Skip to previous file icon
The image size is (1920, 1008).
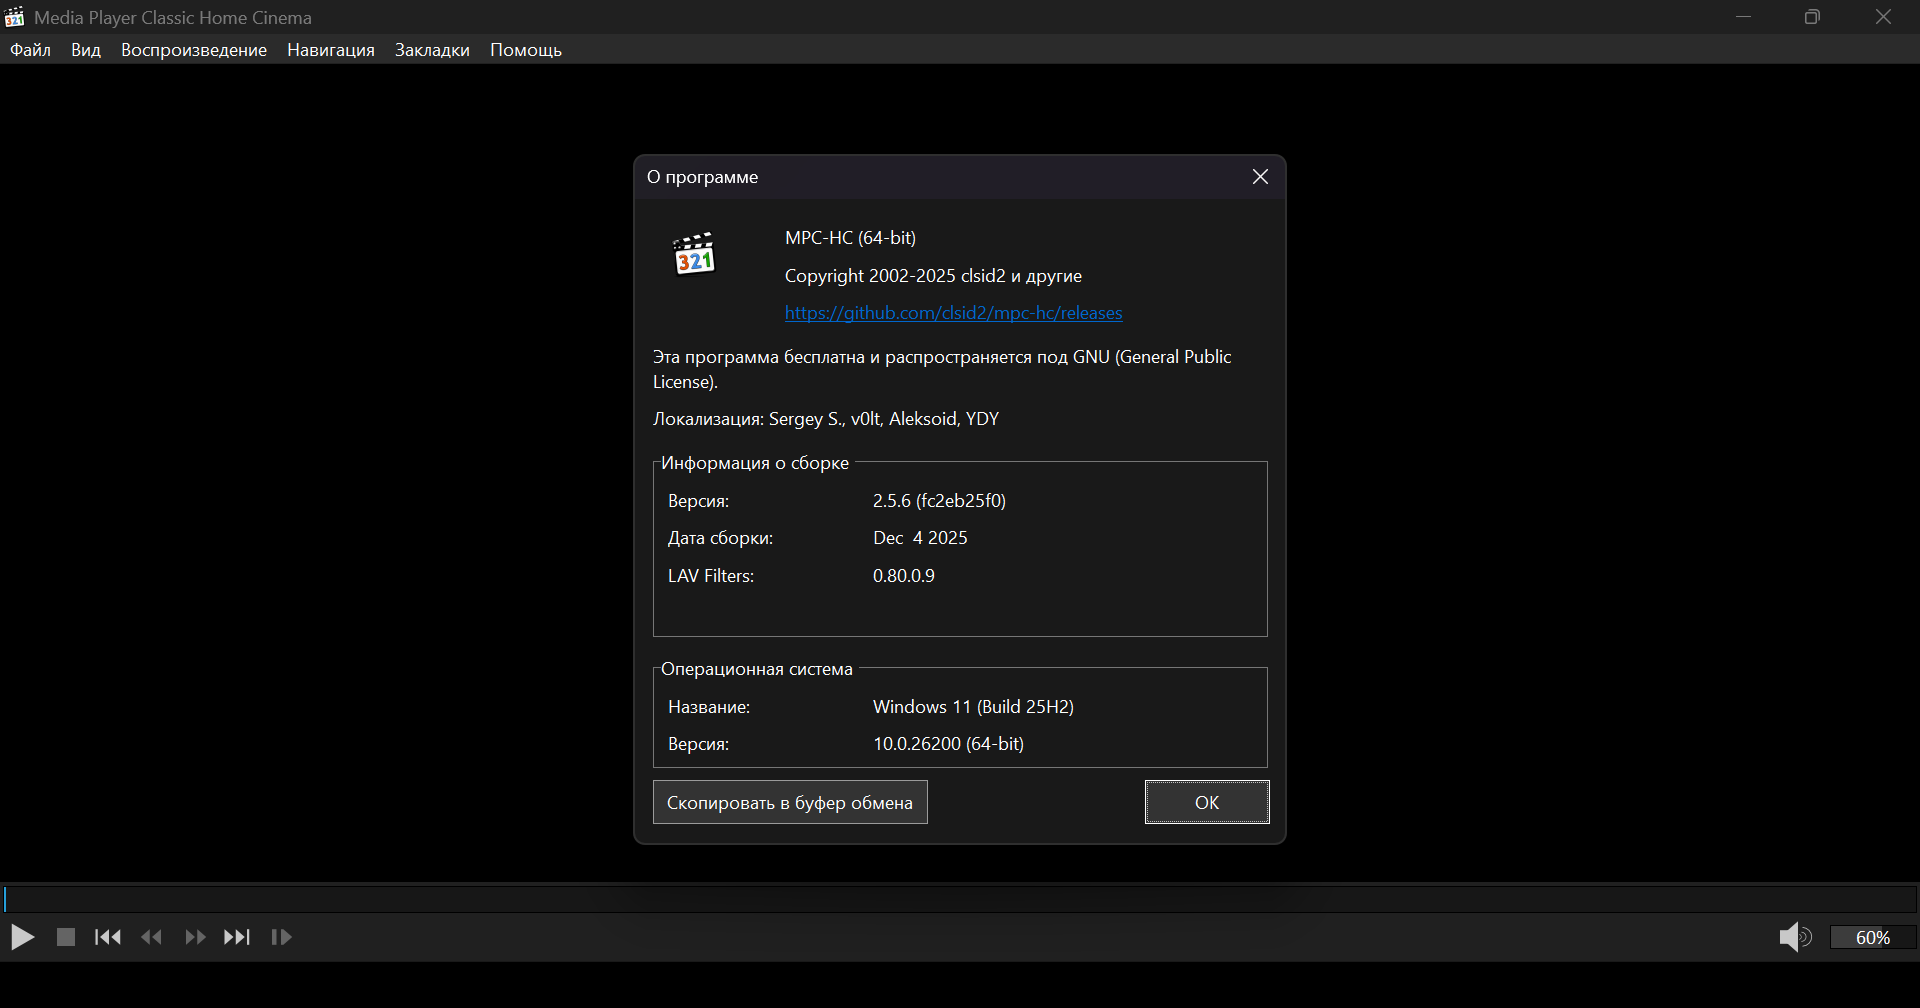coord(108,937)
